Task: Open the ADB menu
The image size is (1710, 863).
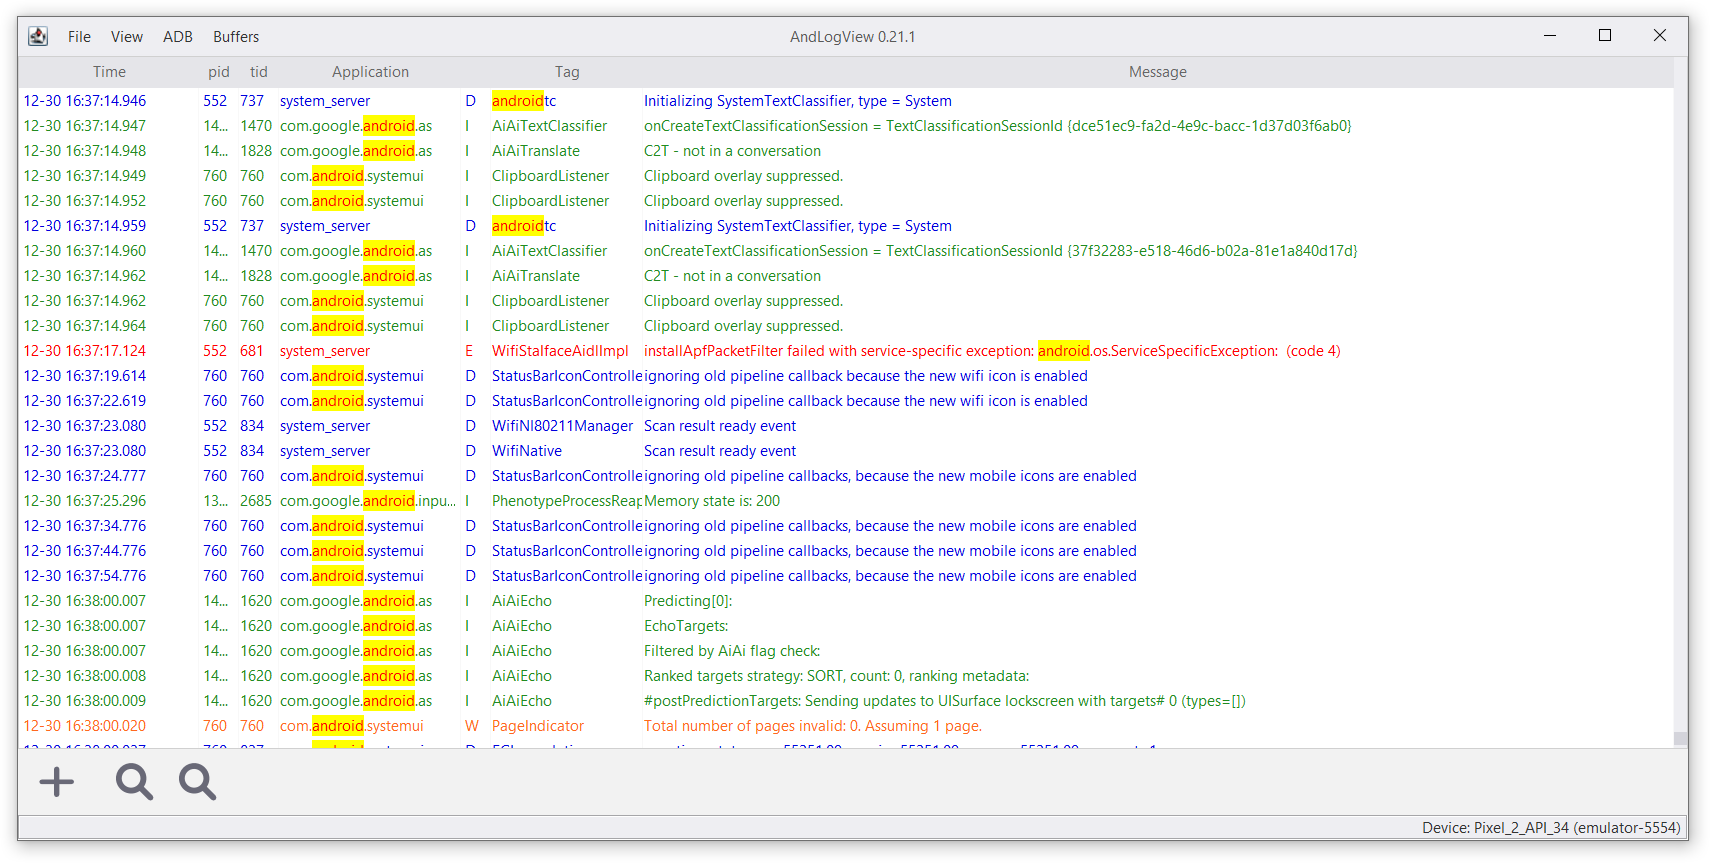Action: [x=178, y=37]
